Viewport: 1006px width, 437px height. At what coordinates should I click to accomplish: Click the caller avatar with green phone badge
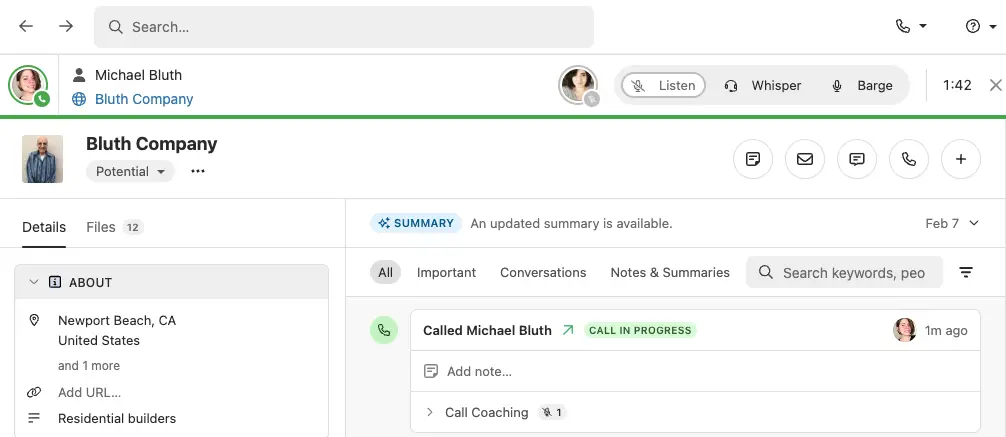click(x=28, y=85)
